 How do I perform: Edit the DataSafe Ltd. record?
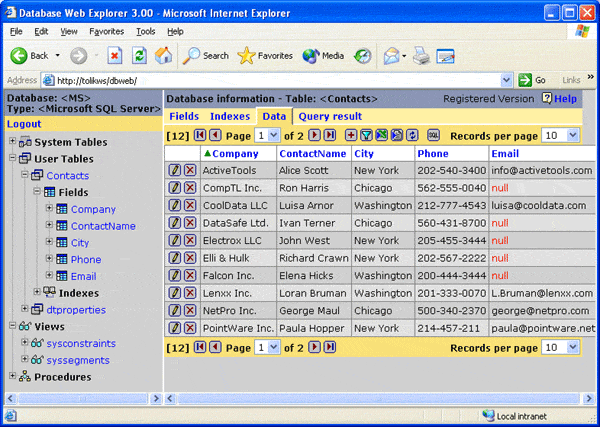[174, 223]
